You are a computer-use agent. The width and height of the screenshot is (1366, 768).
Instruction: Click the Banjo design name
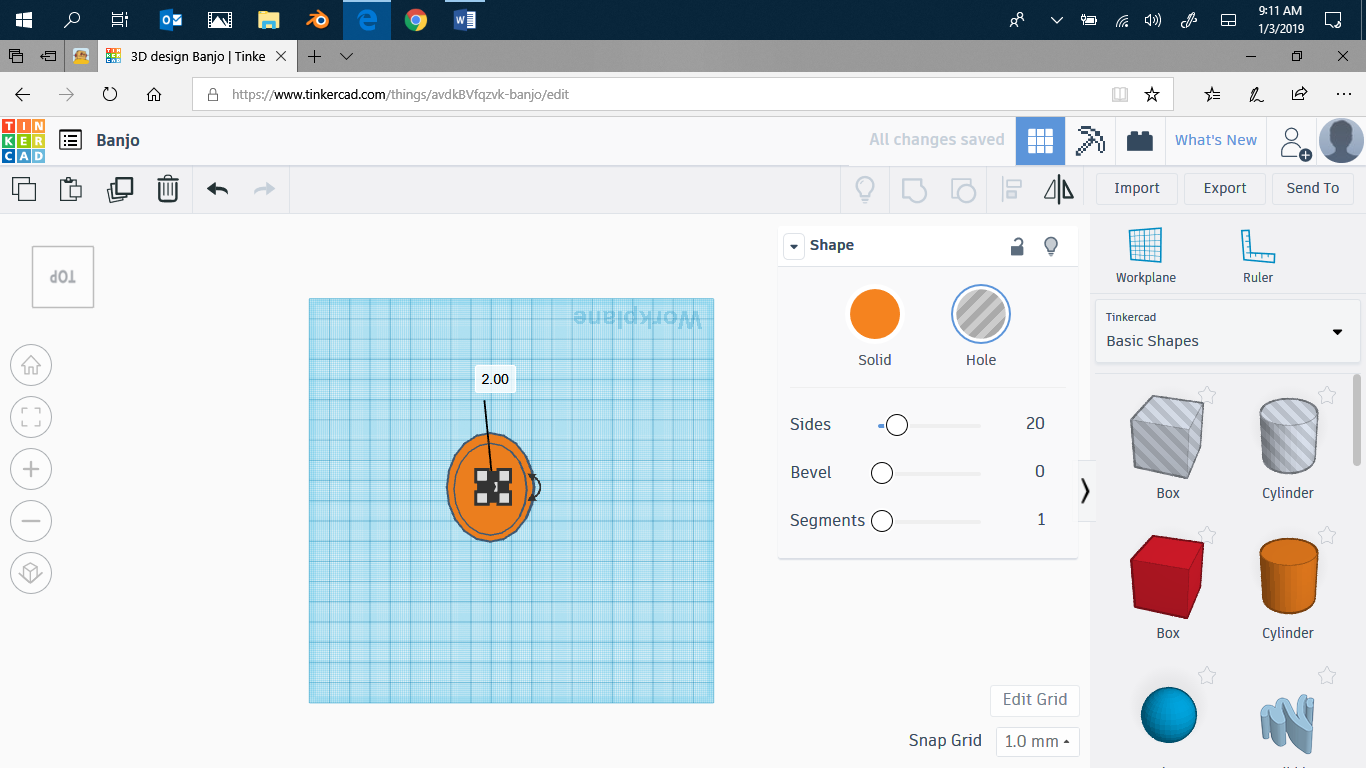118,141
